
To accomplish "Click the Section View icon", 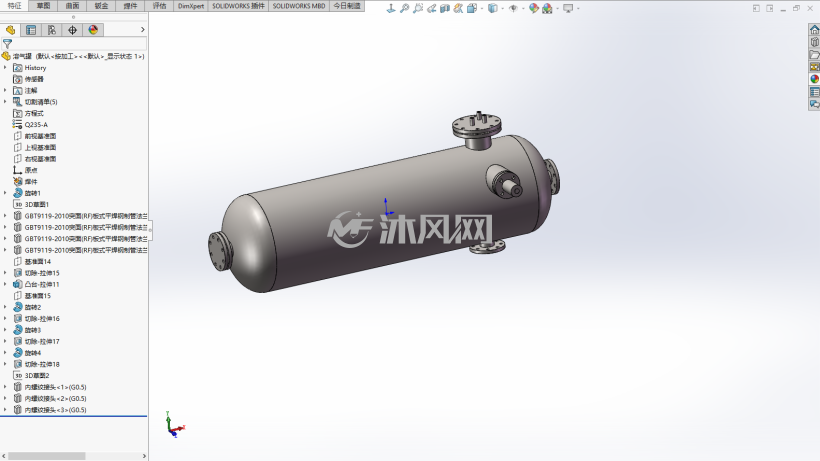I will pyautogui.click(x=445, y=8).
